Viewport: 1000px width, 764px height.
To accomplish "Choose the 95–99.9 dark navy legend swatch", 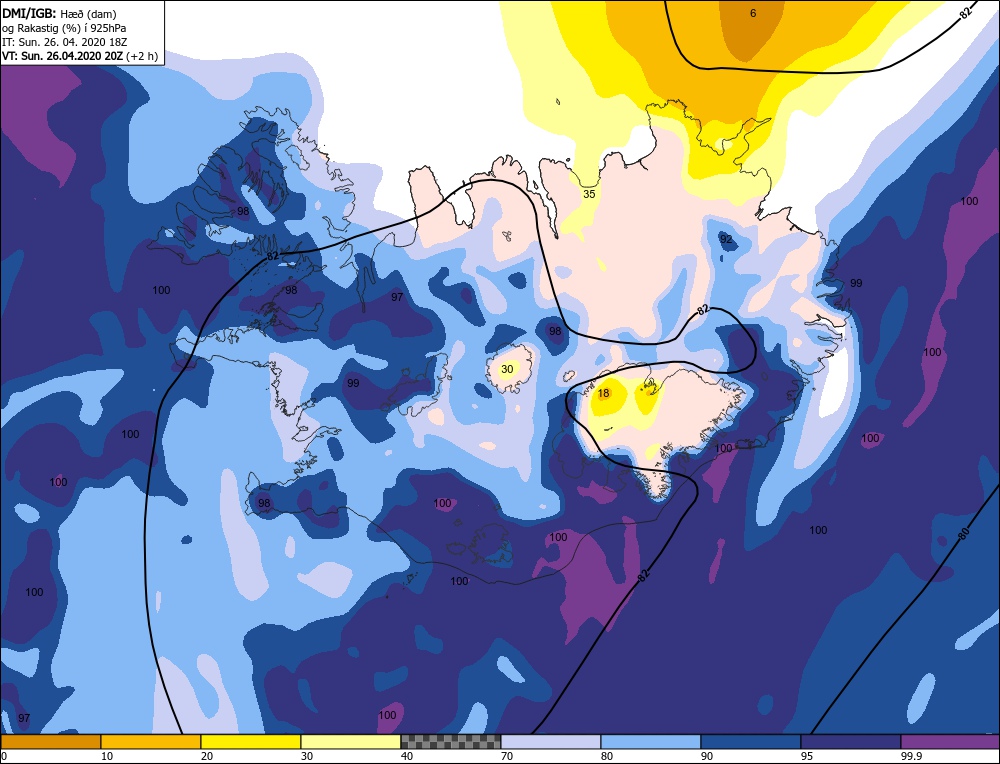I will tap(851, 742).
